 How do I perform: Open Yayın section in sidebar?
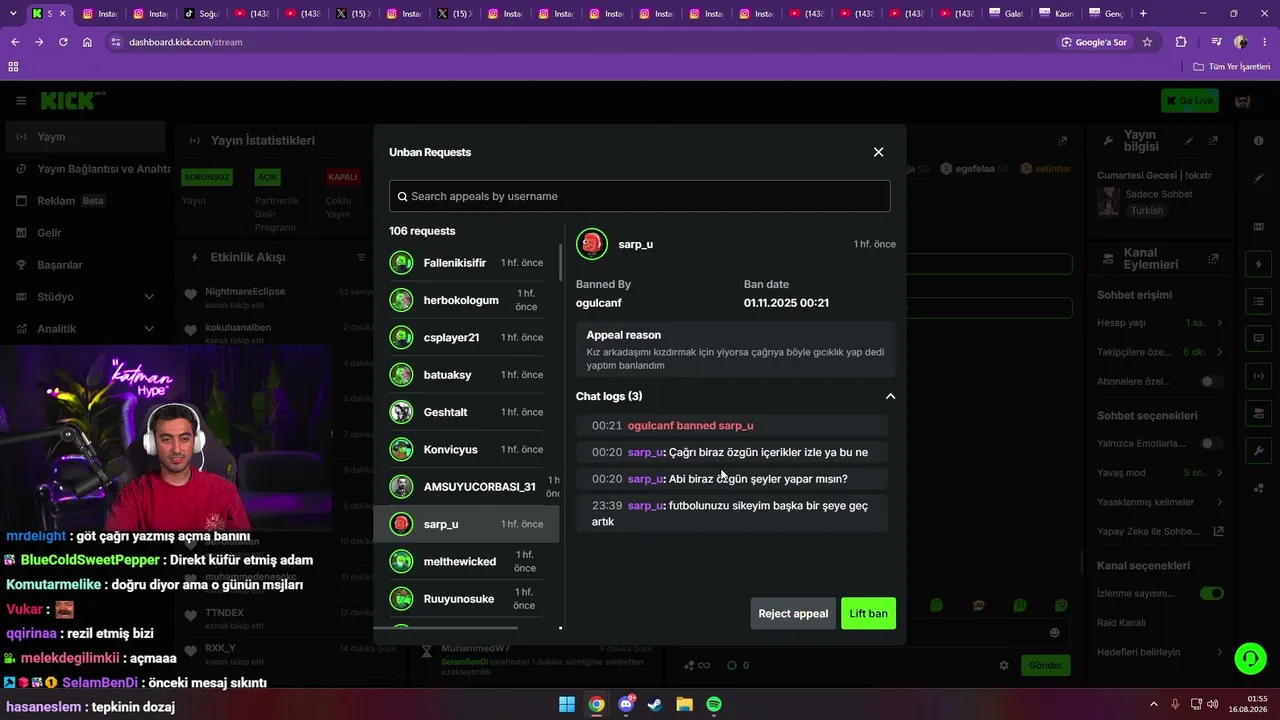click(85, 137)
